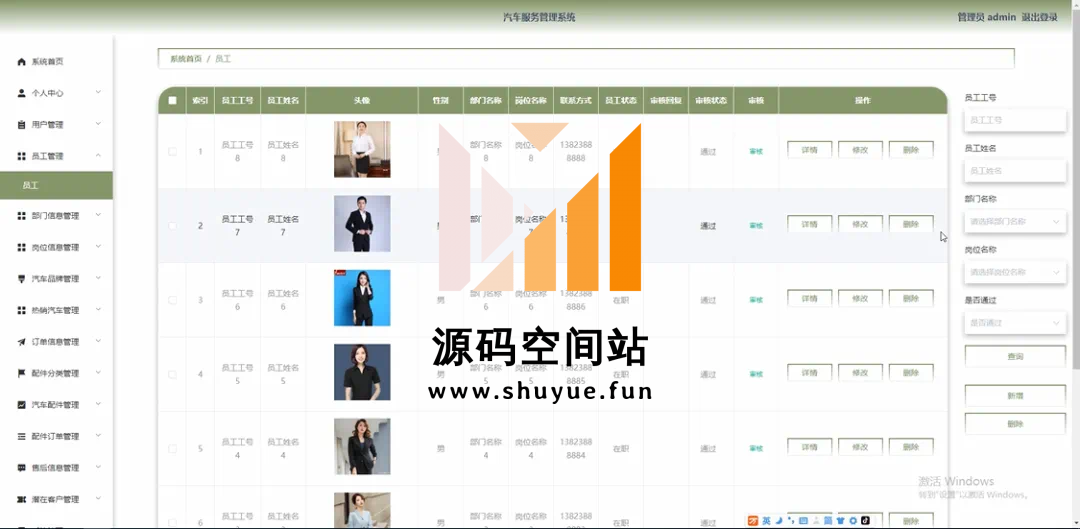Click the punctuation icon in input toolbar

coord(789,521)
